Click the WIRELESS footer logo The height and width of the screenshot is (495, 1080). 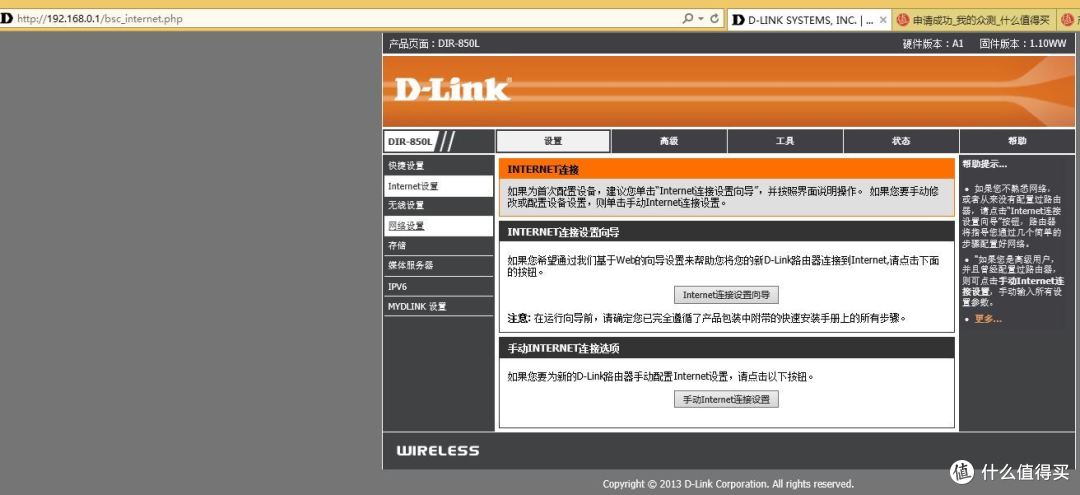coord(437,451)
